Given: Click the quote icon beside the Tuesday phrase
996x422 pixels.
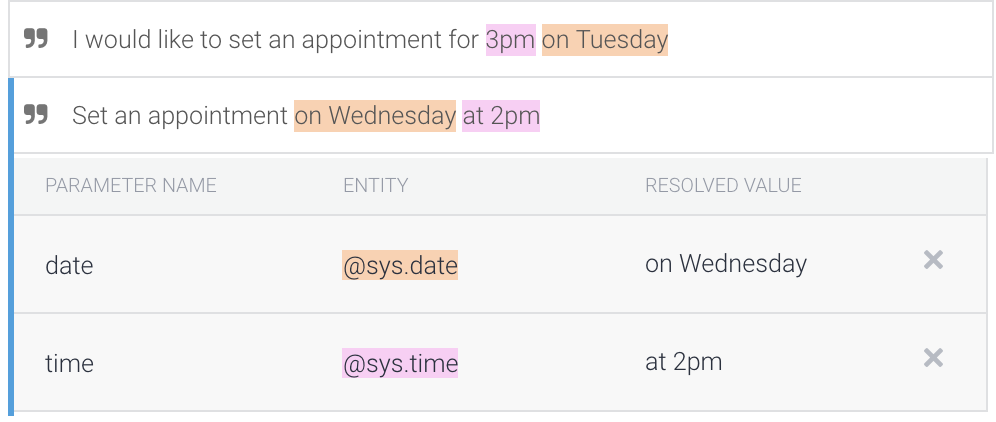Looking at the screenshot, I should coord(35,40).
